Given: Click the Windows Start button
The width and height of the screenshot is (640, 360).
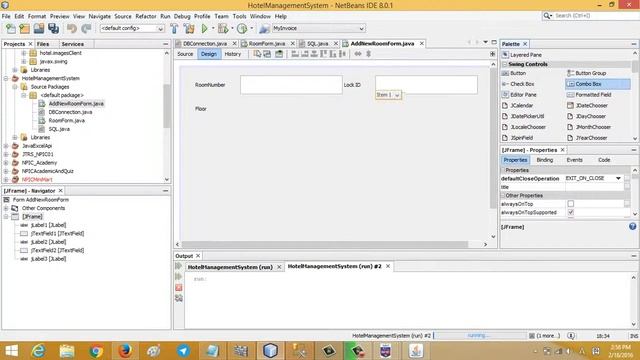Looking at the screenshot, I should pyautogui.click(x=11, y=351).
